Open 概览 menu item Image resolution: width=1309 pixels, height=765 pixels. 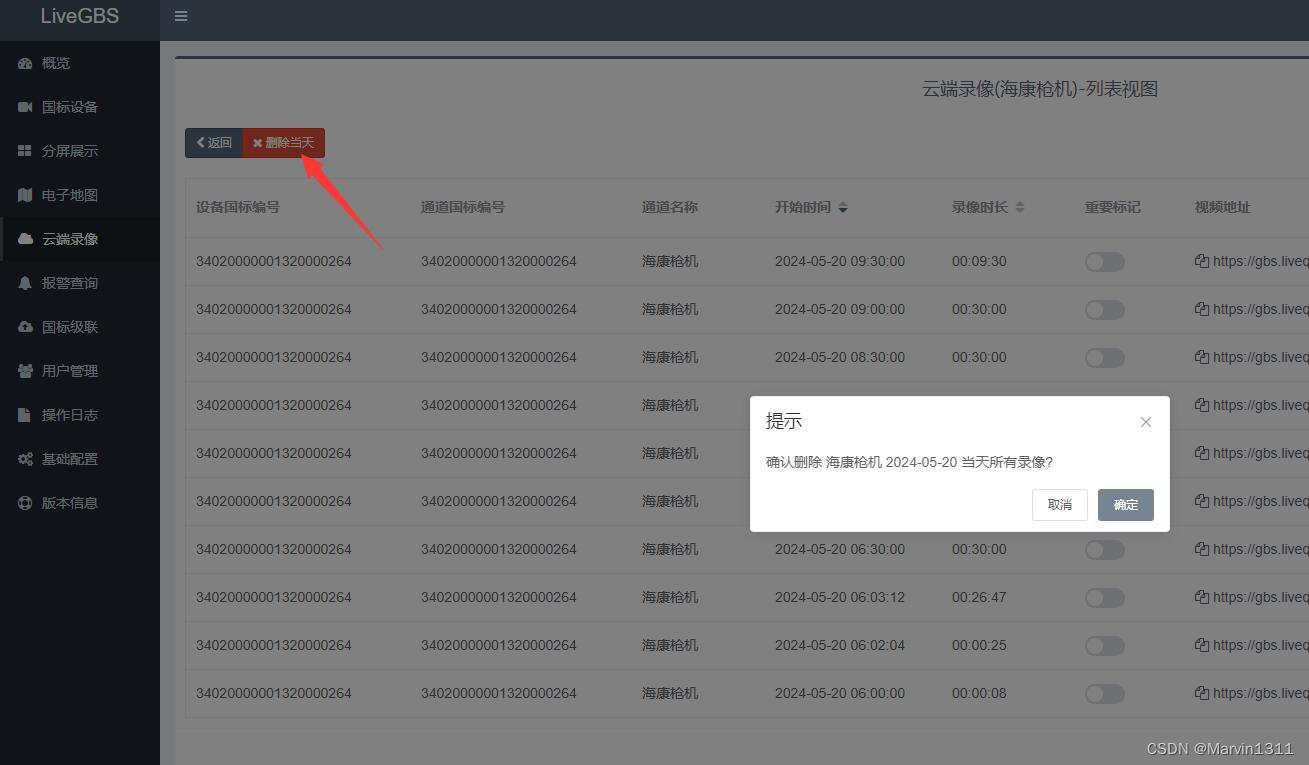click(80, 63)
